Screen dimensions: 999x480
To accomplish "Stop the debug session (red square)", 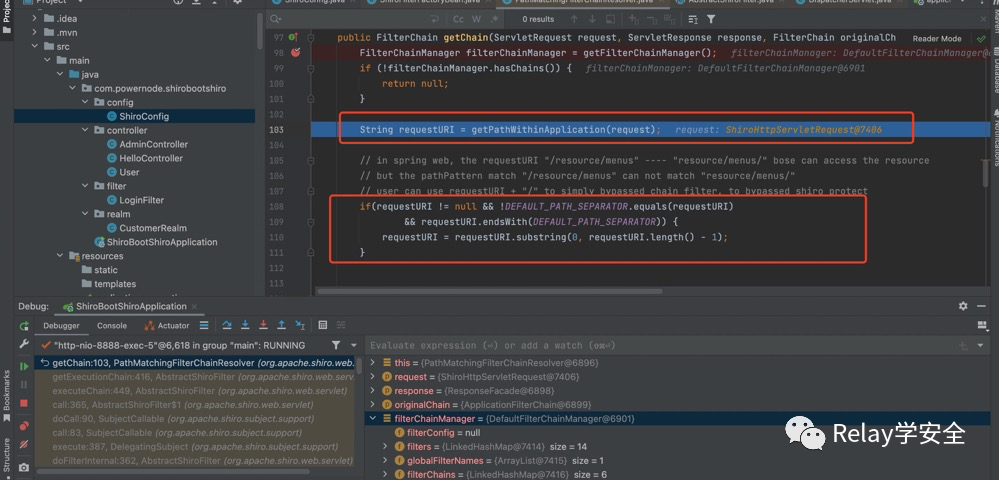I will [24, 404].
